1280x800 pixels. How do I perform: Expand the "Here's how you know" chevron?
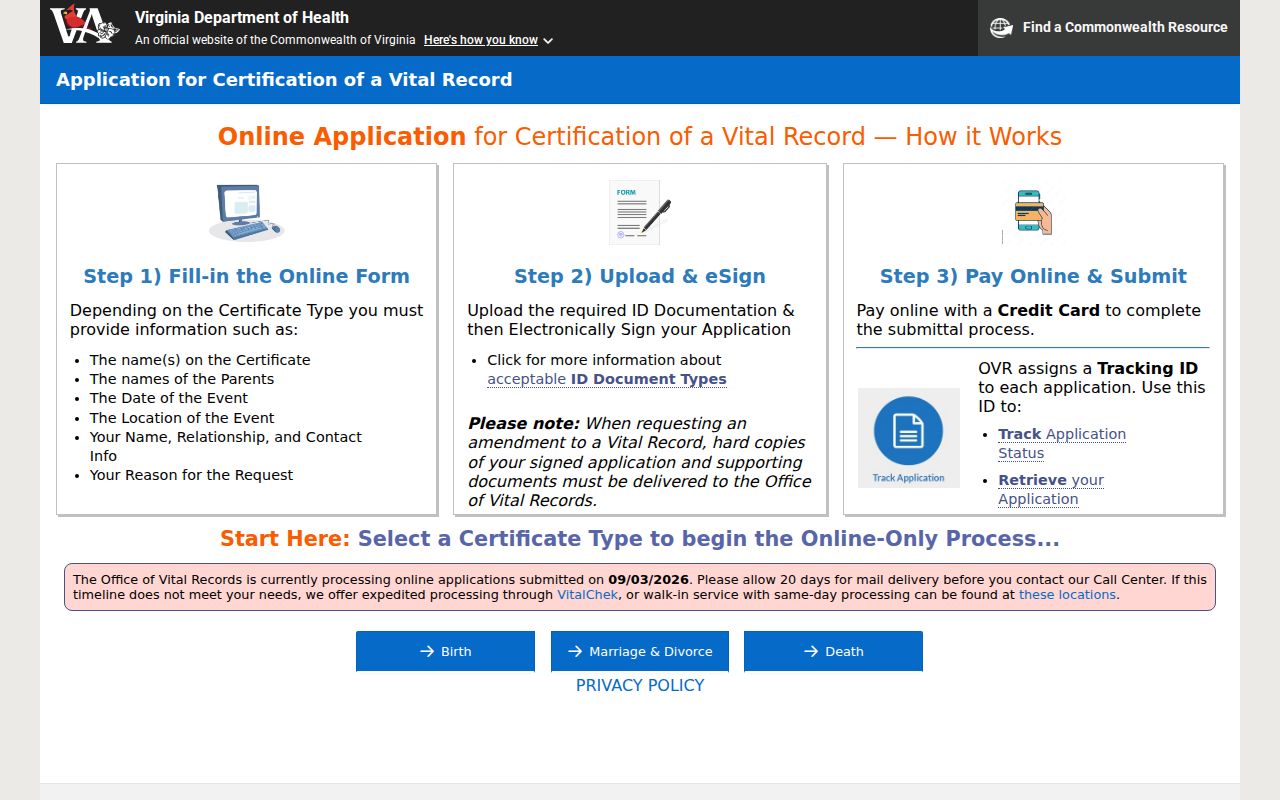(x=548, y=41)
